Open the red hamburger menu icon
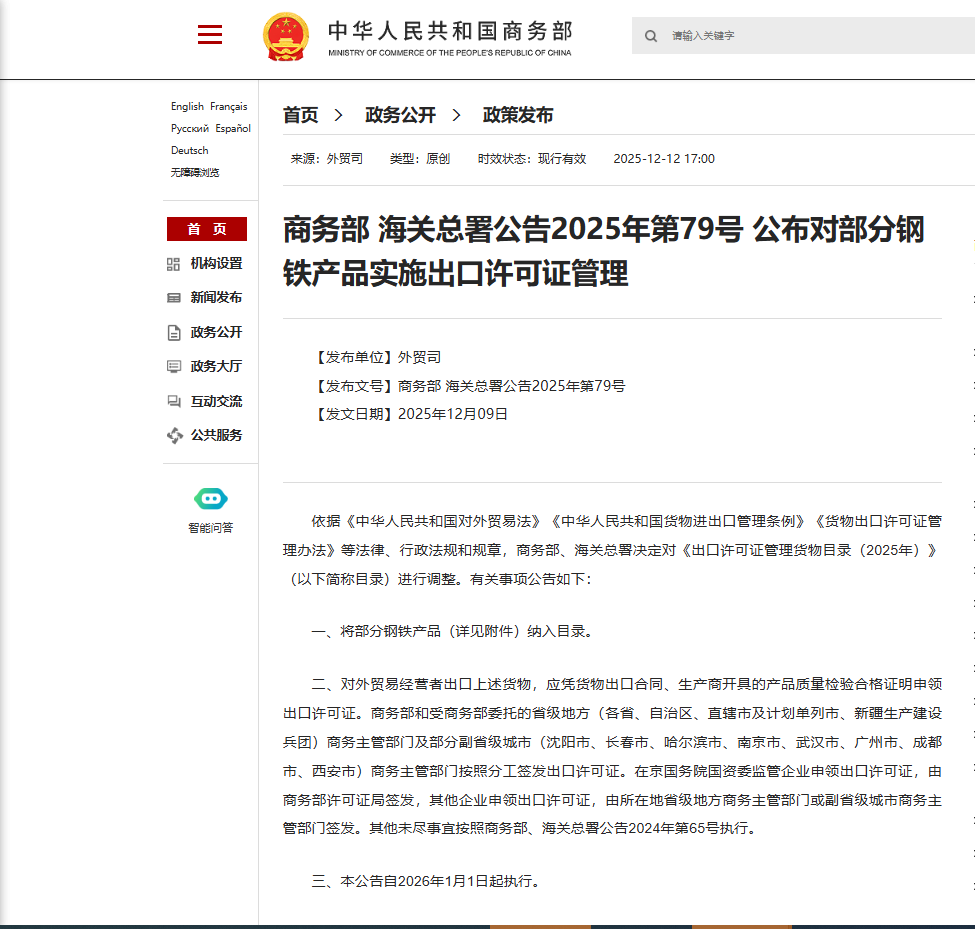This screenshot has width=975, height=929. coord(210,36)
